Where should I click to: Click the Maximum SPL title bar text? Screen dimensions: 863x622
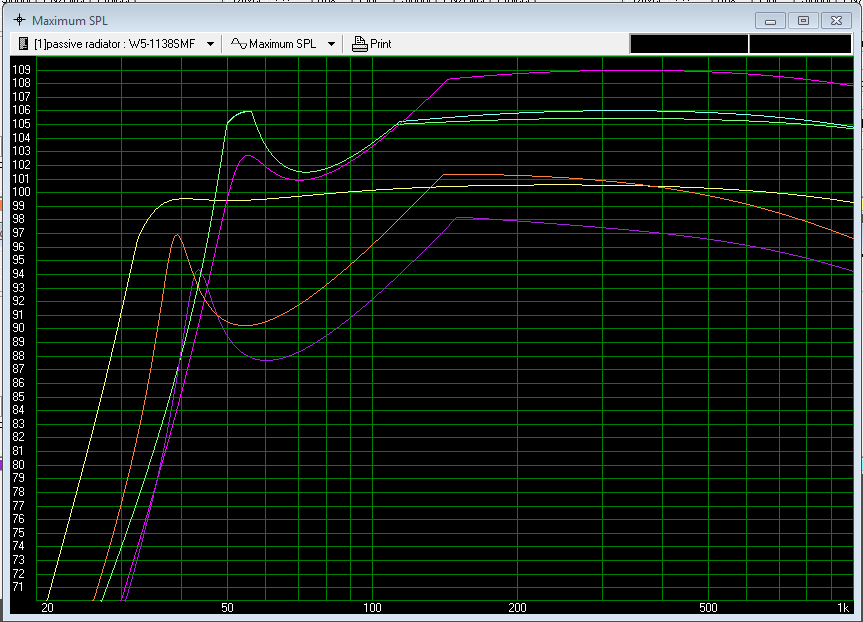click(x=70, y=21)
